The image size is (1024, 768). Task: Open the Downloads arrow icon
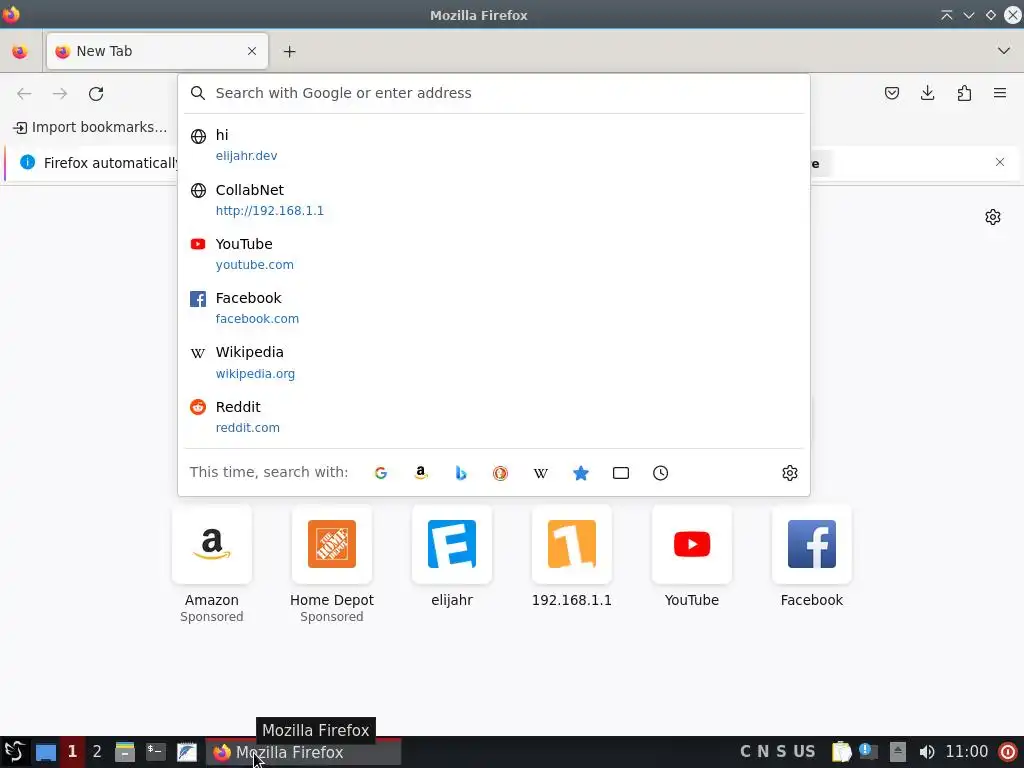pyautogui.click(x=927, y=93)
